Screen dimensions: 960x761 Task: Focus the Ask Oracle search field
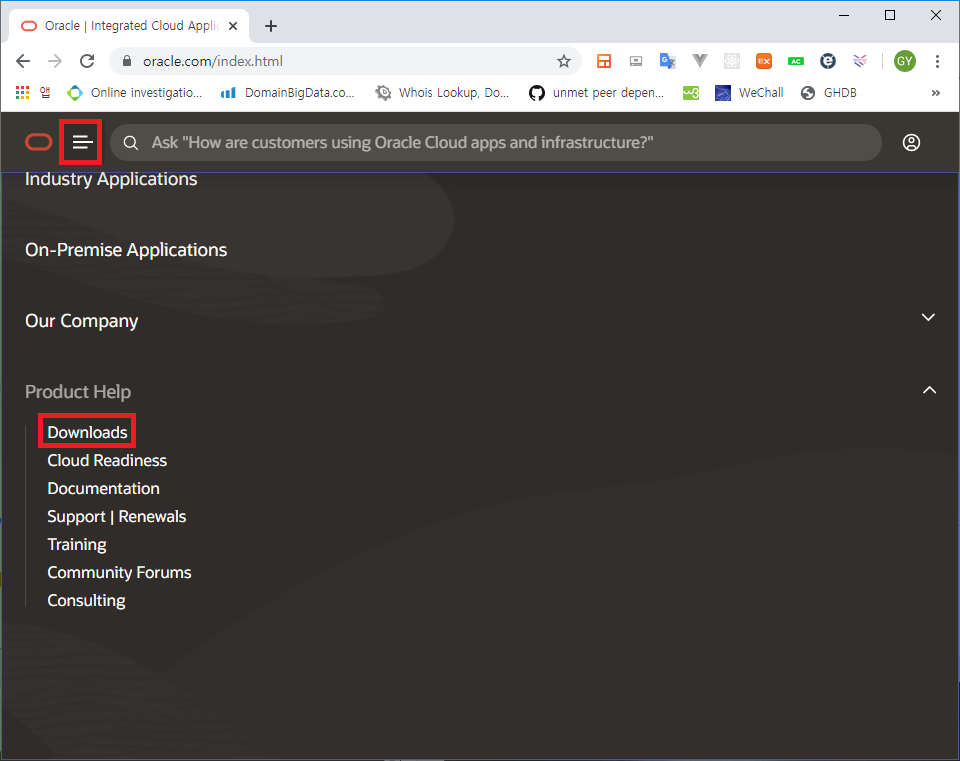click(496, 143)
